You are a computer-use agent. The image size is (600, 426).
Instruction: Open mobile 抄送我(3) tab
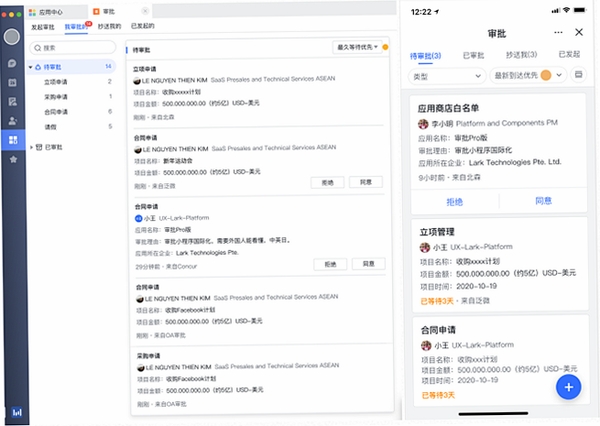pyautogui.click(x=521, y=55)
